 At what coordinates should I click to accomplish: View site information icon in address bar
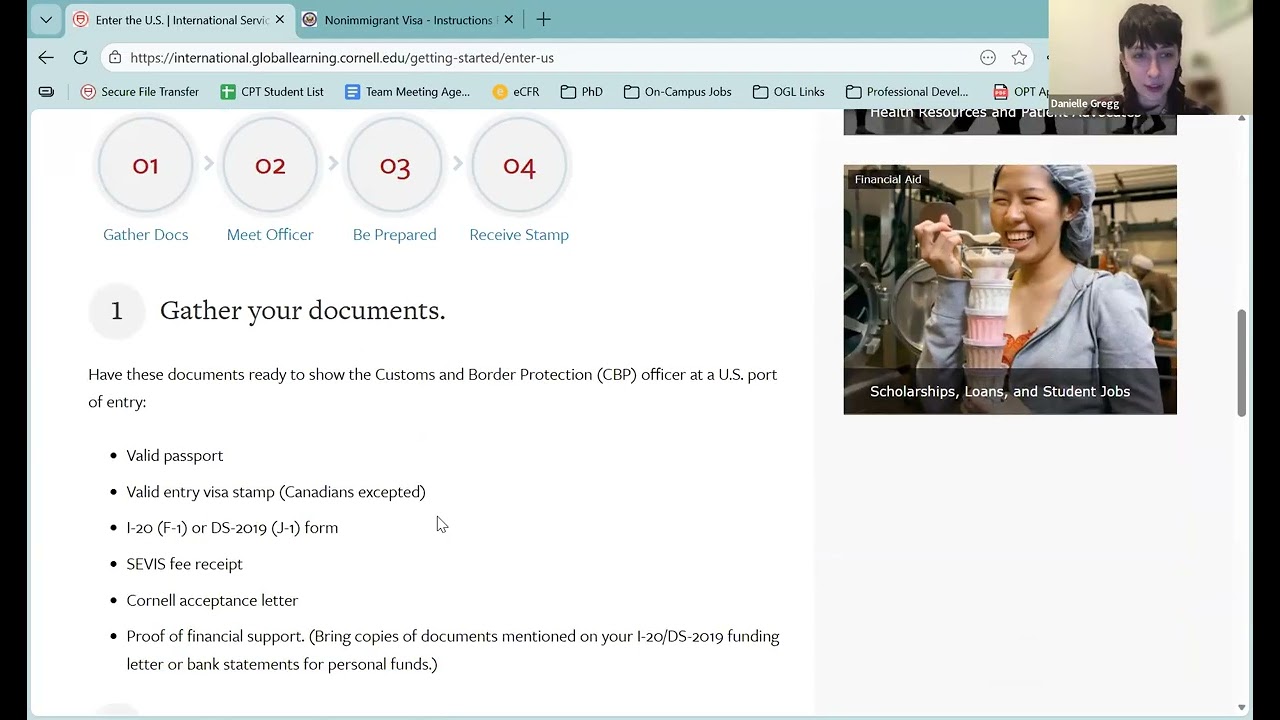coord(116,58)
